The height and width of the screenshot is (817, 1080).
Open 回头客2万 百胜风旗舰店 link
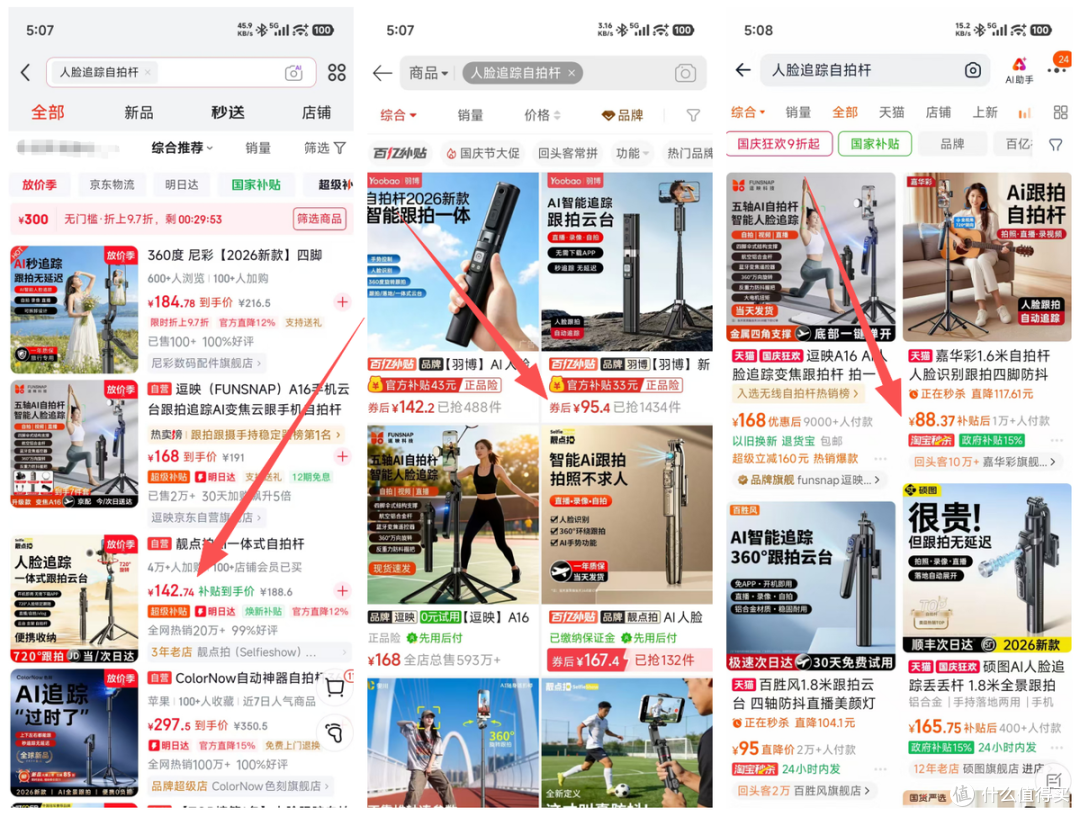click(804, 791)
